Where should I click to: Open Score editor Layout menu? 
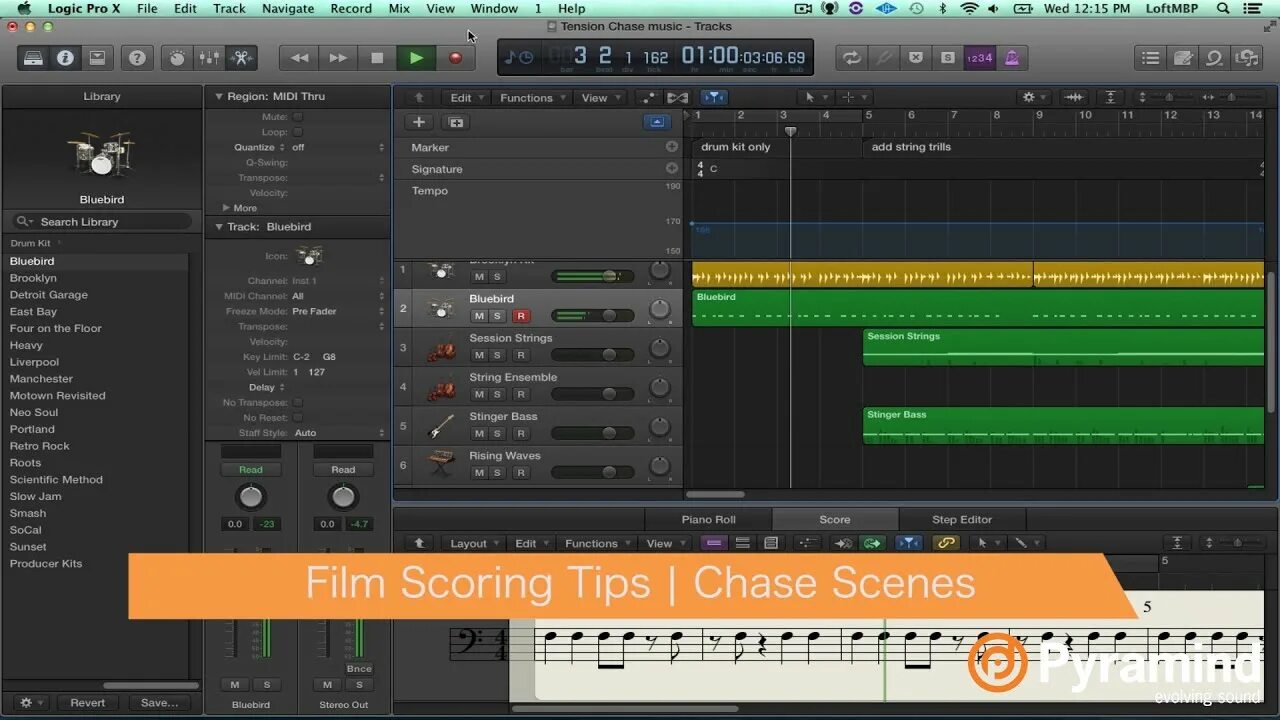pos(473,544)
